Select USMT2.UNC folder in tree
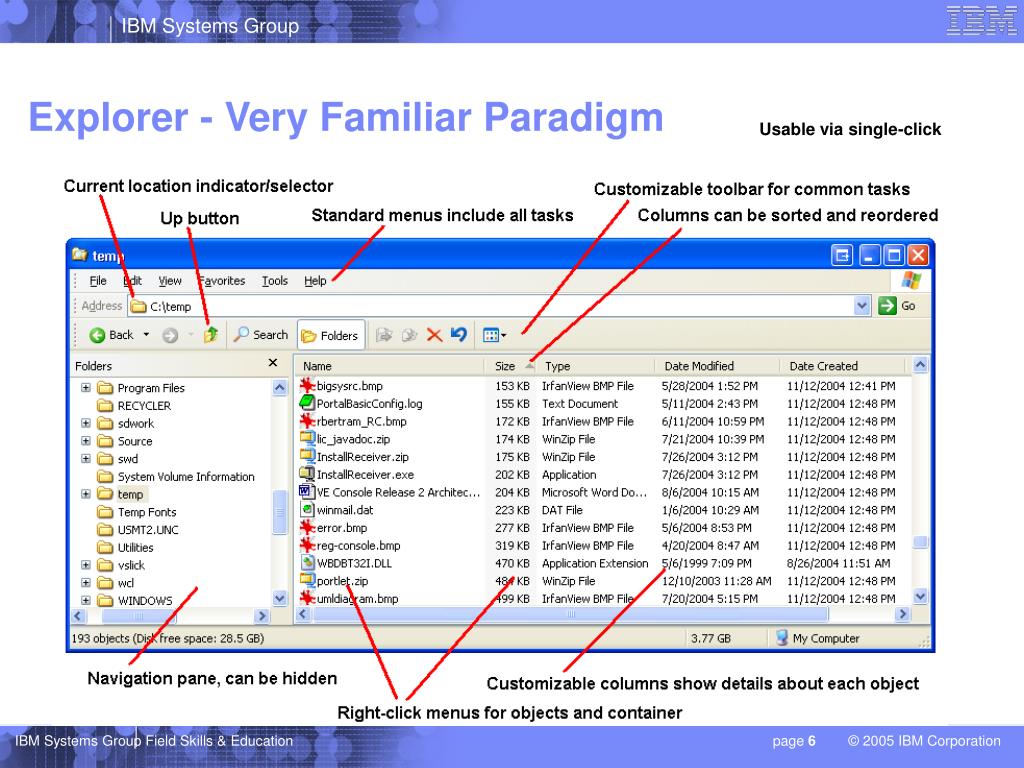The height and width of the screenshot is (768, 1024). click(138, 530)
